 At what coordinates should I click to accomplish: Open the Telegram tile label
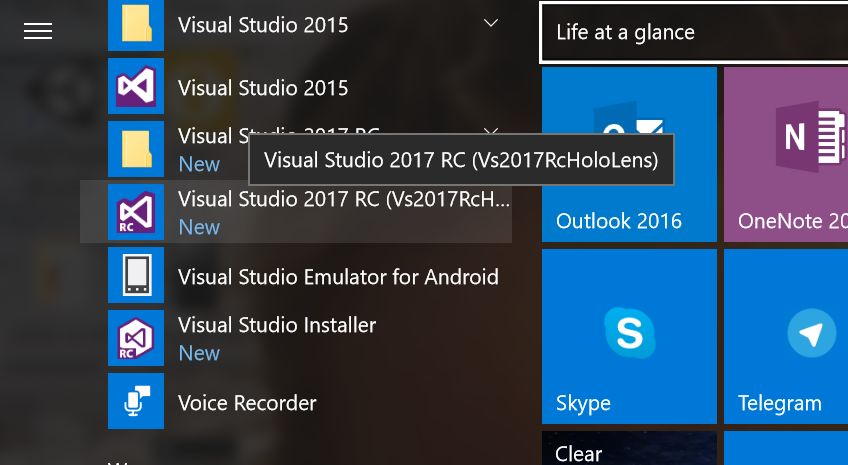(x=779, y=404)
